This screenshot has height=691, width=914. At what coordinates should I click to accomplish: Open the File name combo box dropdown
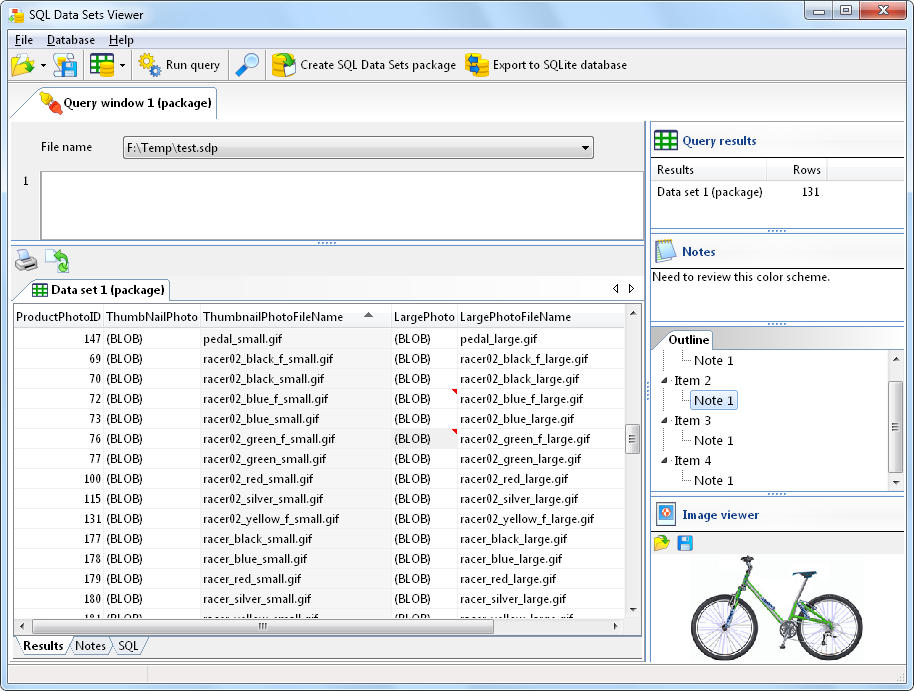click(585, 147)
